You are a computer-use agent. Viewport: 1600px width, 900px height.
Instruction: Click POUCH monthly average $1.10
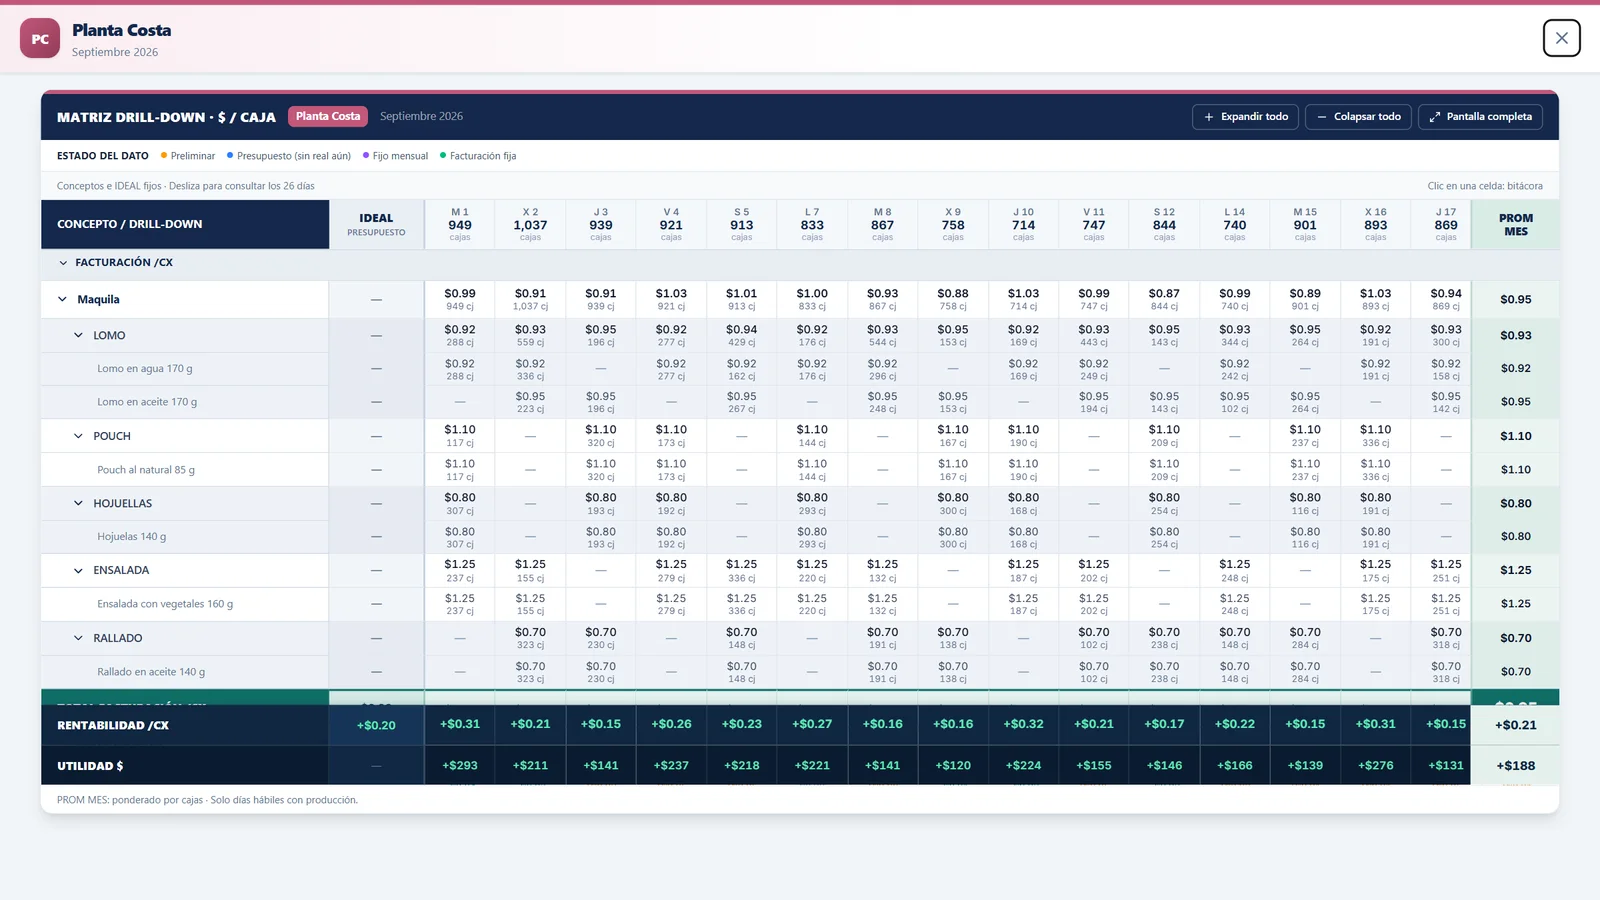point(1516,436)
